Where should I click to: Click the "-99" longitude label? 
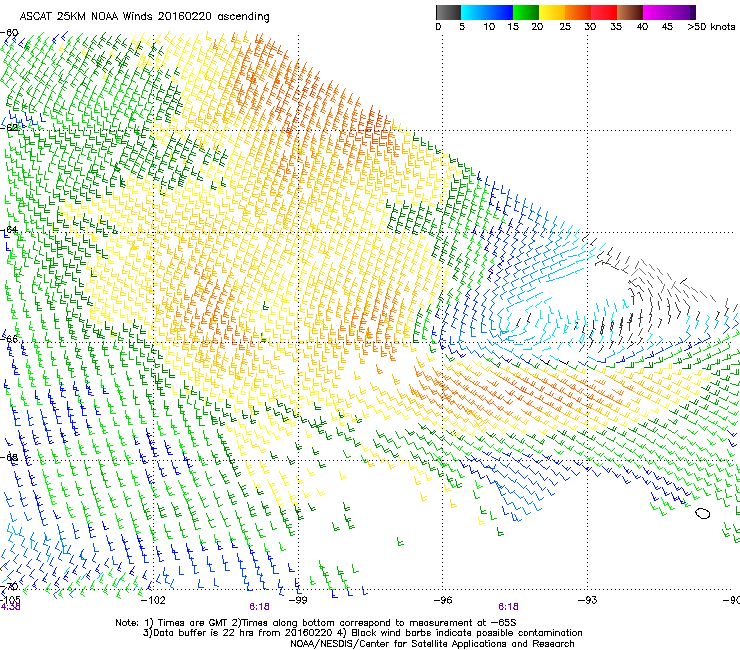click(x=298, y=600)
